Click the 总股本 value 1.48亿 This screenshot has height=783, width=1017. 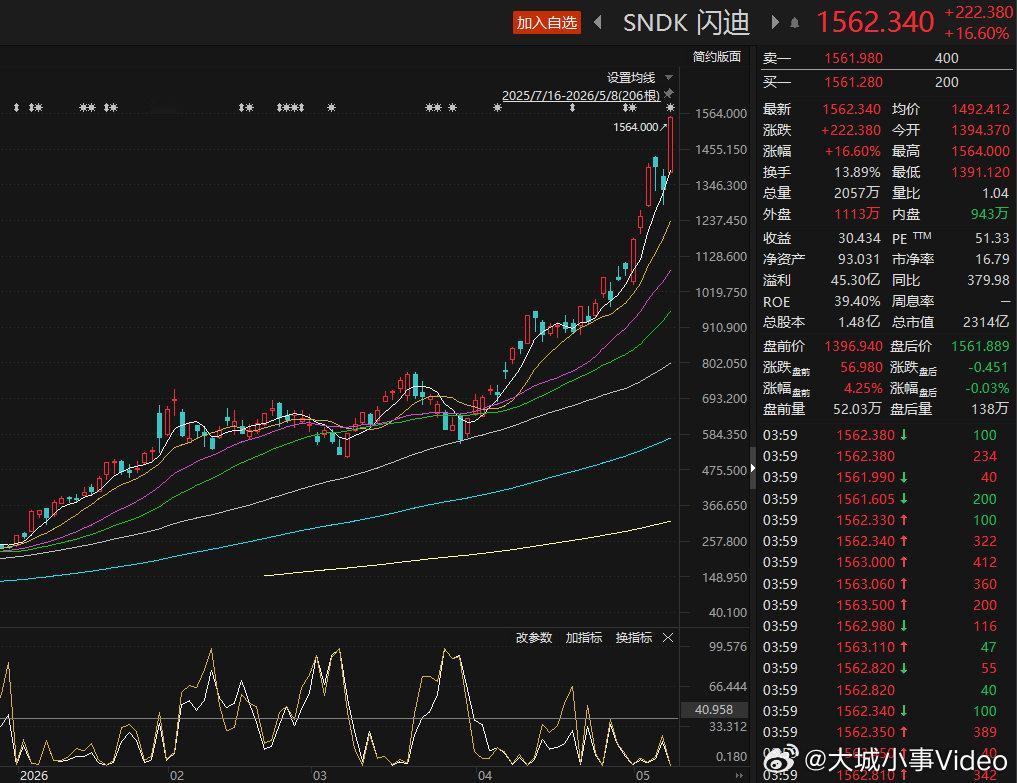coord(859,322)
